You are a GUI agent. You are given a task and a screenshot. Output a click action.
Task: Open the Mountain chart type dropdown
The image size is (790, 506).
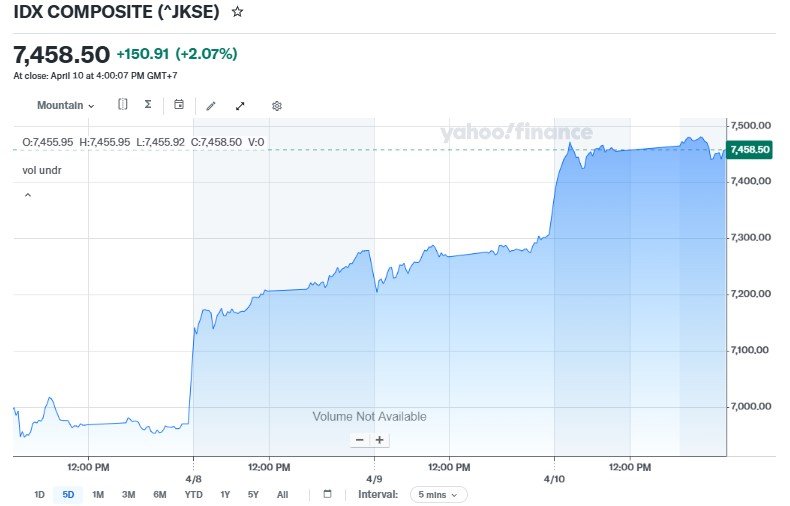coord(65,105)
